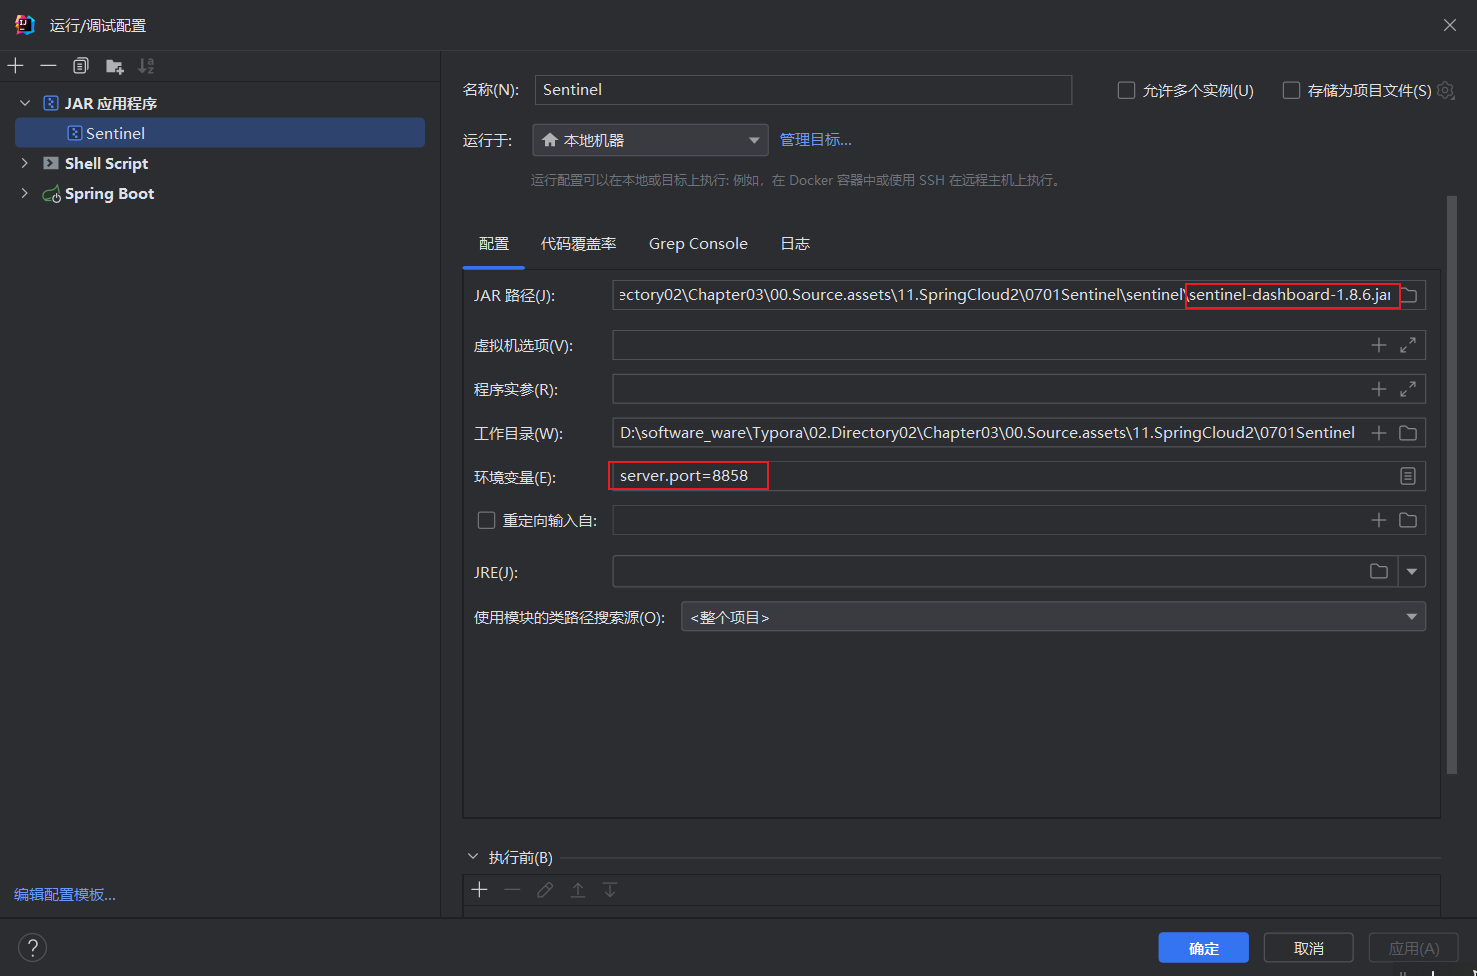
Task: Expand the Spring Boot tree node
Action: click(x=25, y=193)
